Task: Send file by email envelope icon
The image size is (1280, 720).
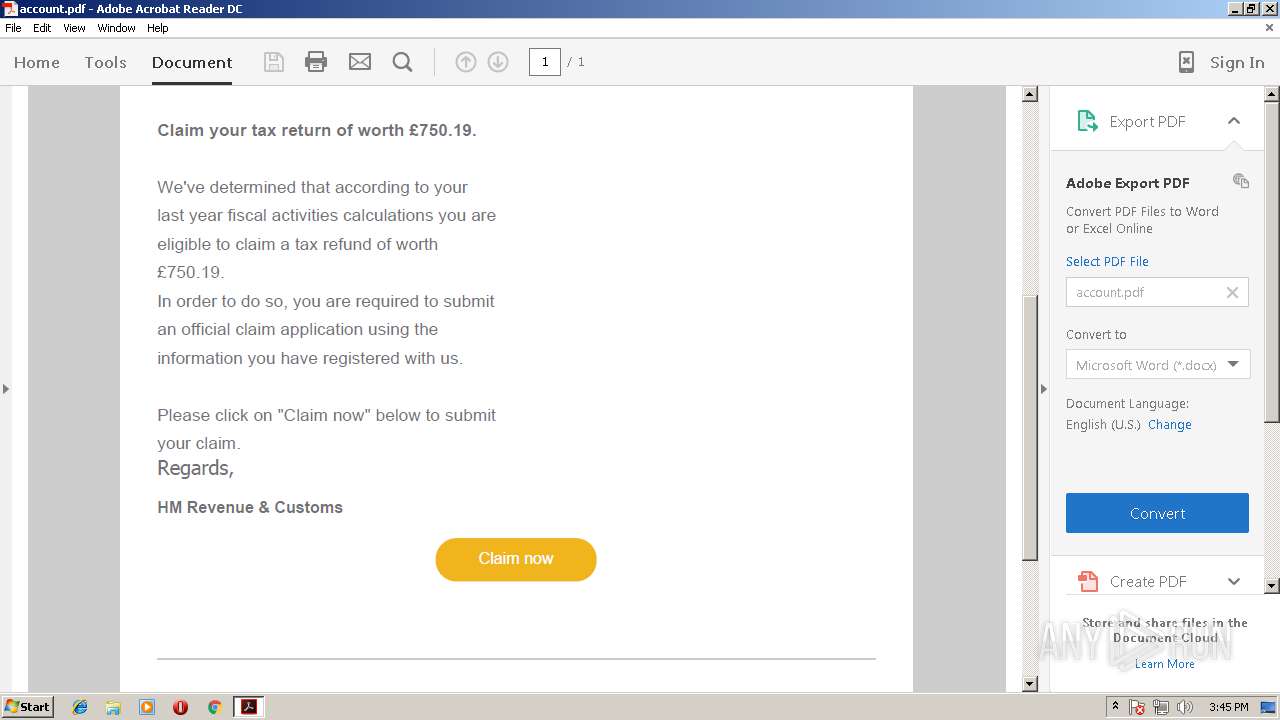Action: tap(360, 62)
